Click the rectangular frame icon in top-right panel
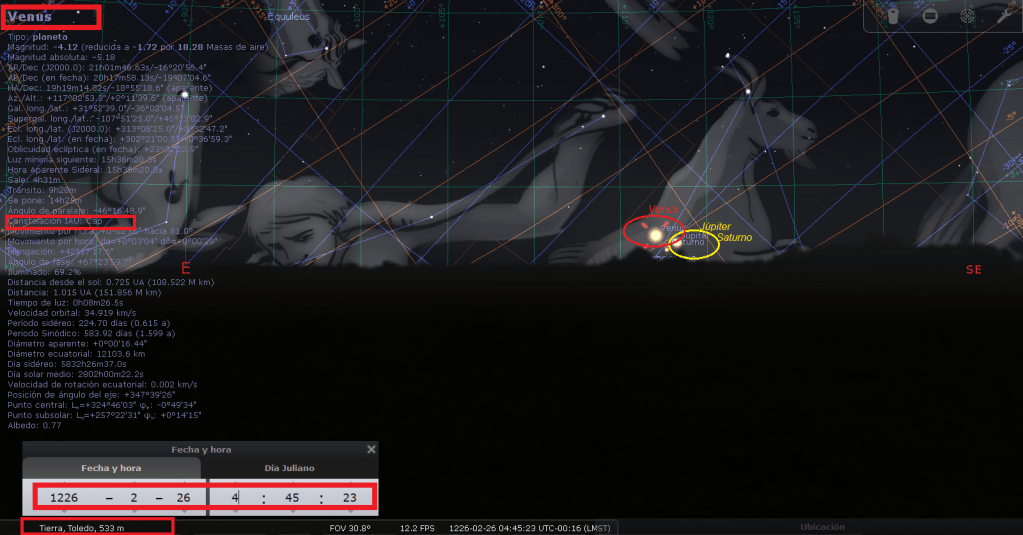 click(x=930, y=16)
